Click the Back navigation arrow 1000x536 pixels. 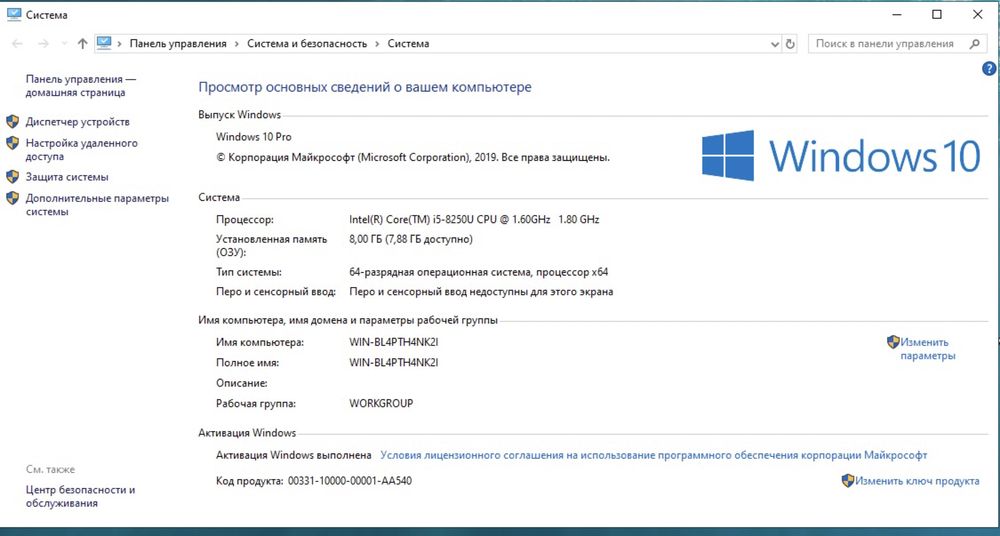tap(18, 43)
